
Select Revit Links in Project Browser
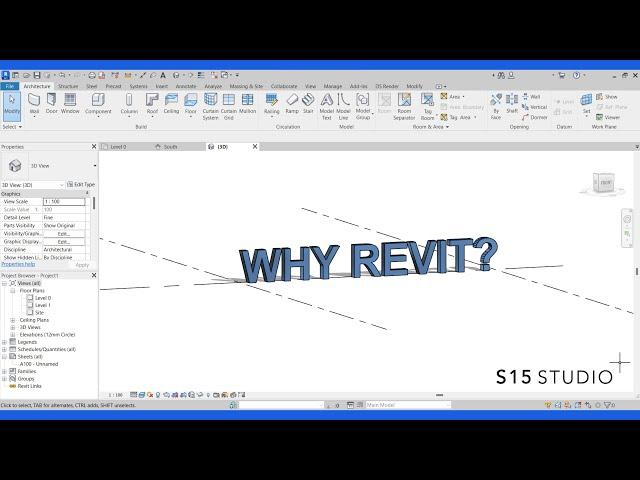29,386
